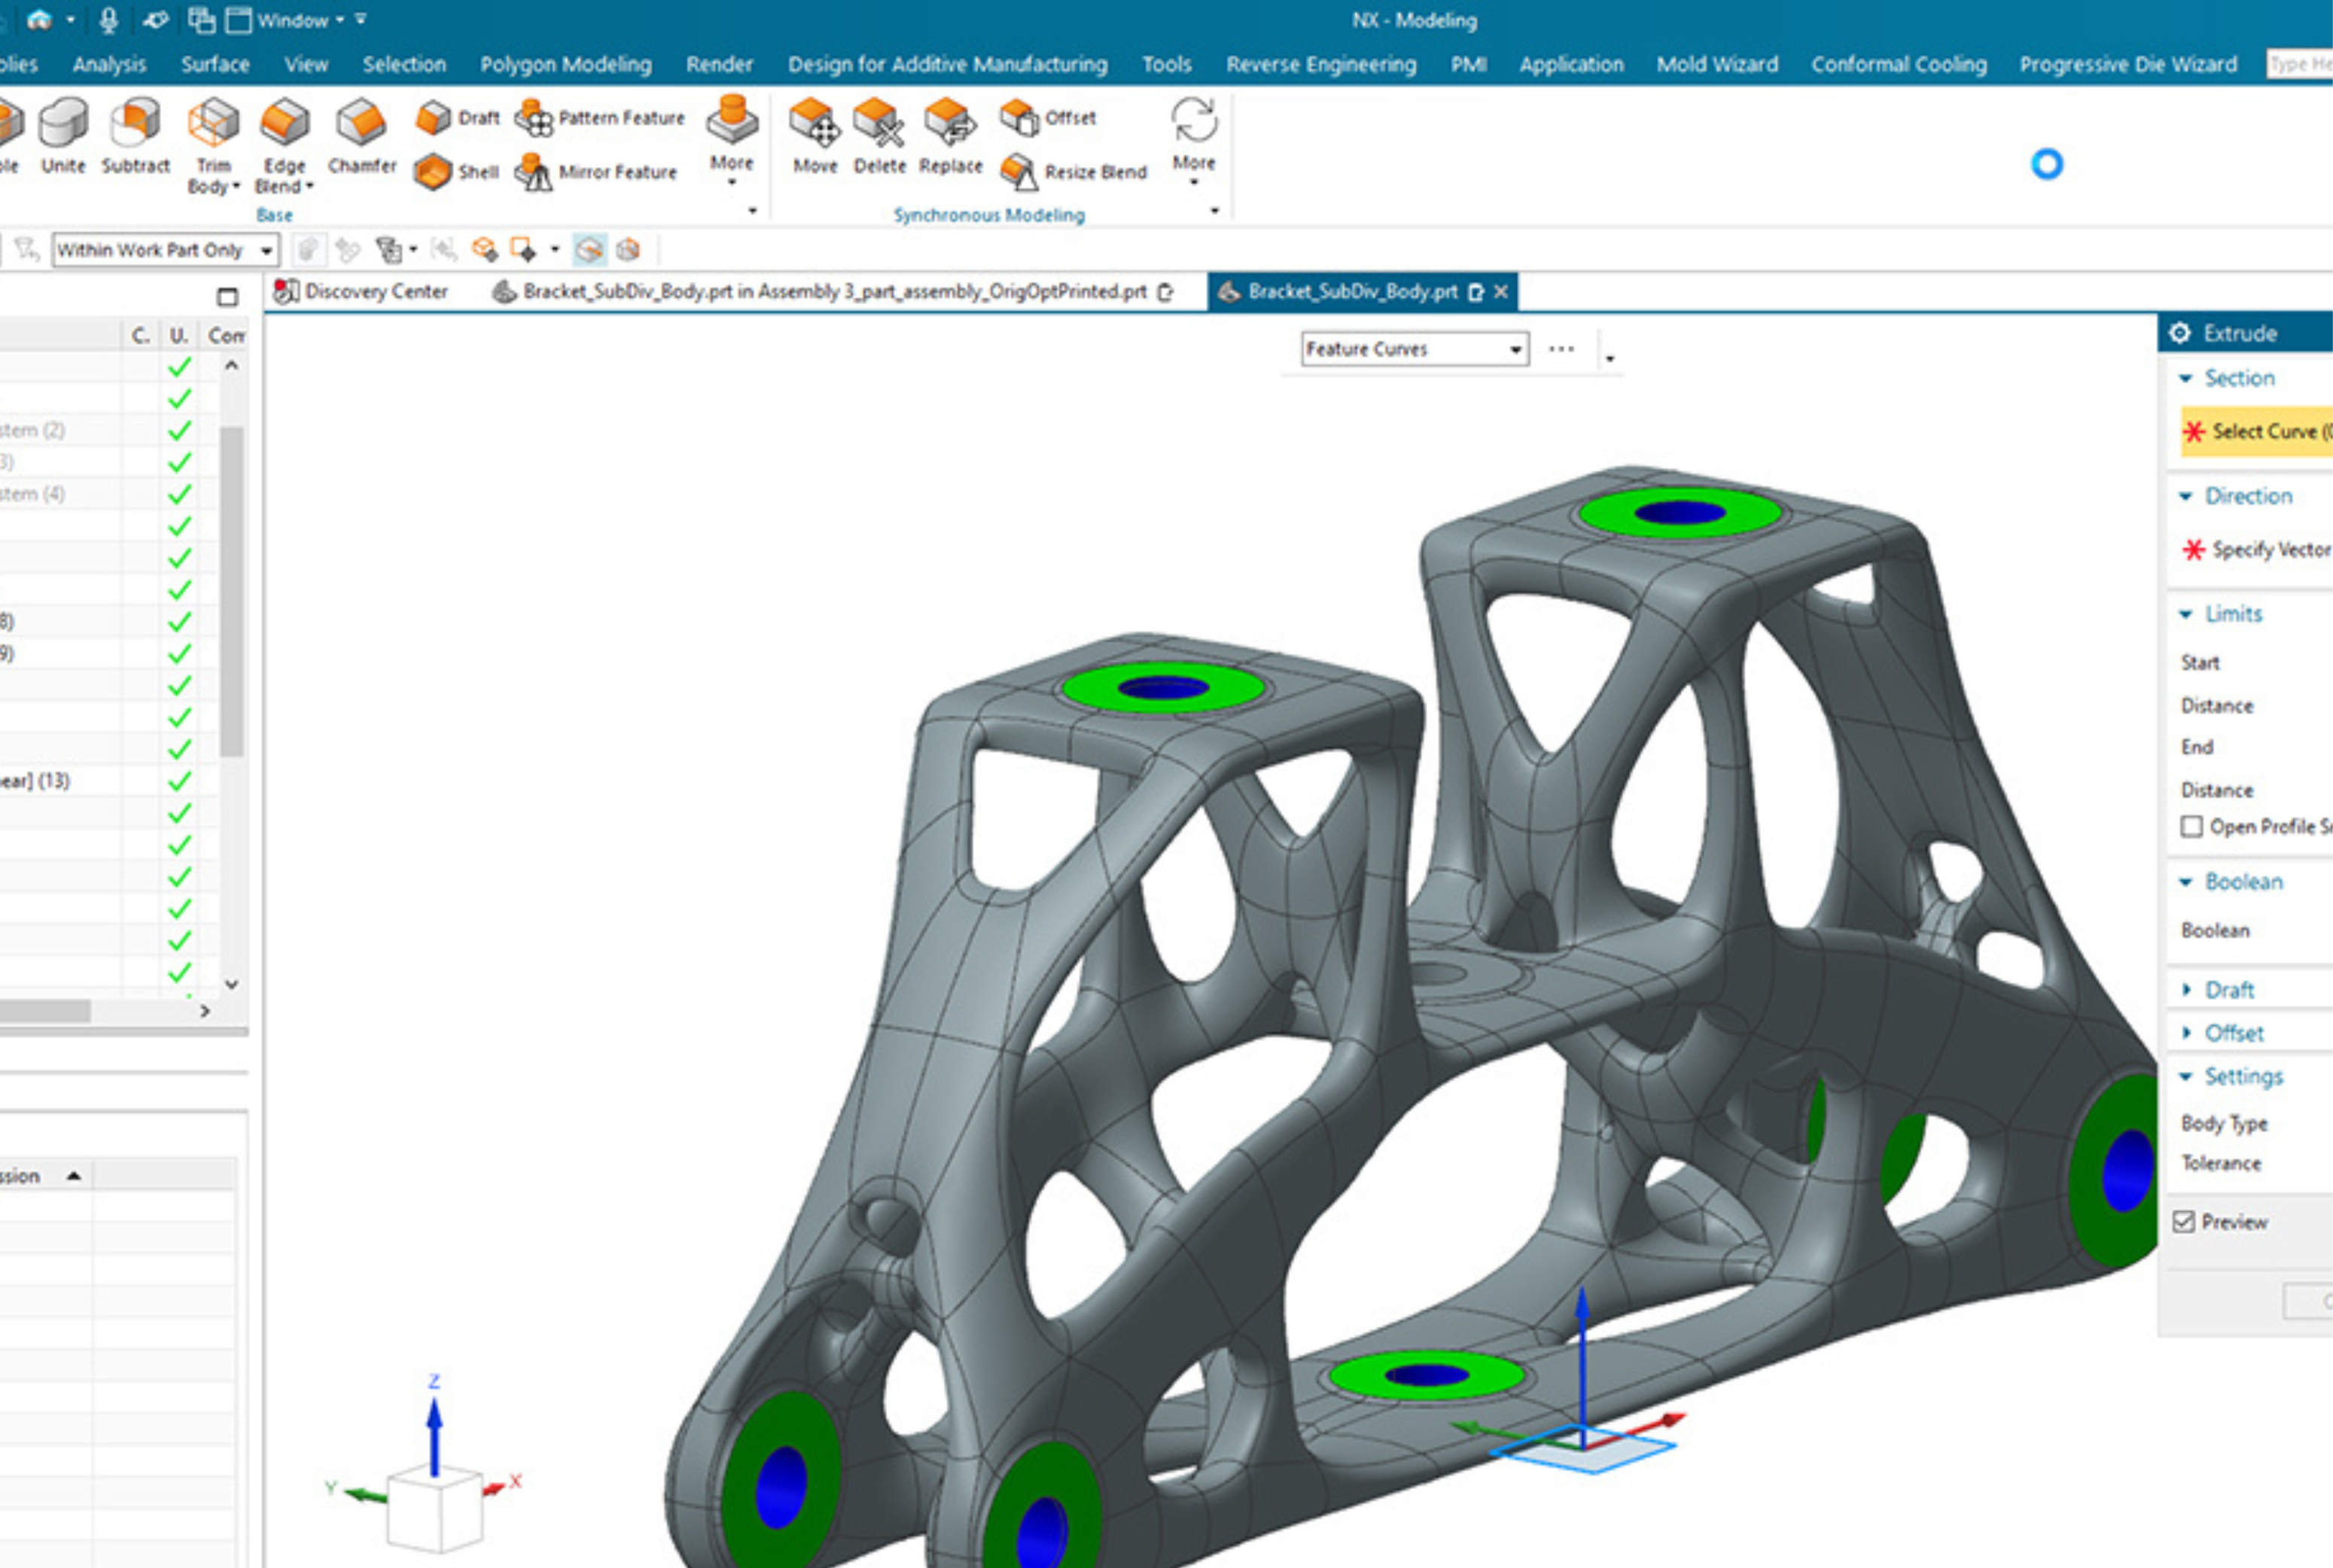
Task: Click the navigator vertical scrollbar thumb
Action: [232, 590]
